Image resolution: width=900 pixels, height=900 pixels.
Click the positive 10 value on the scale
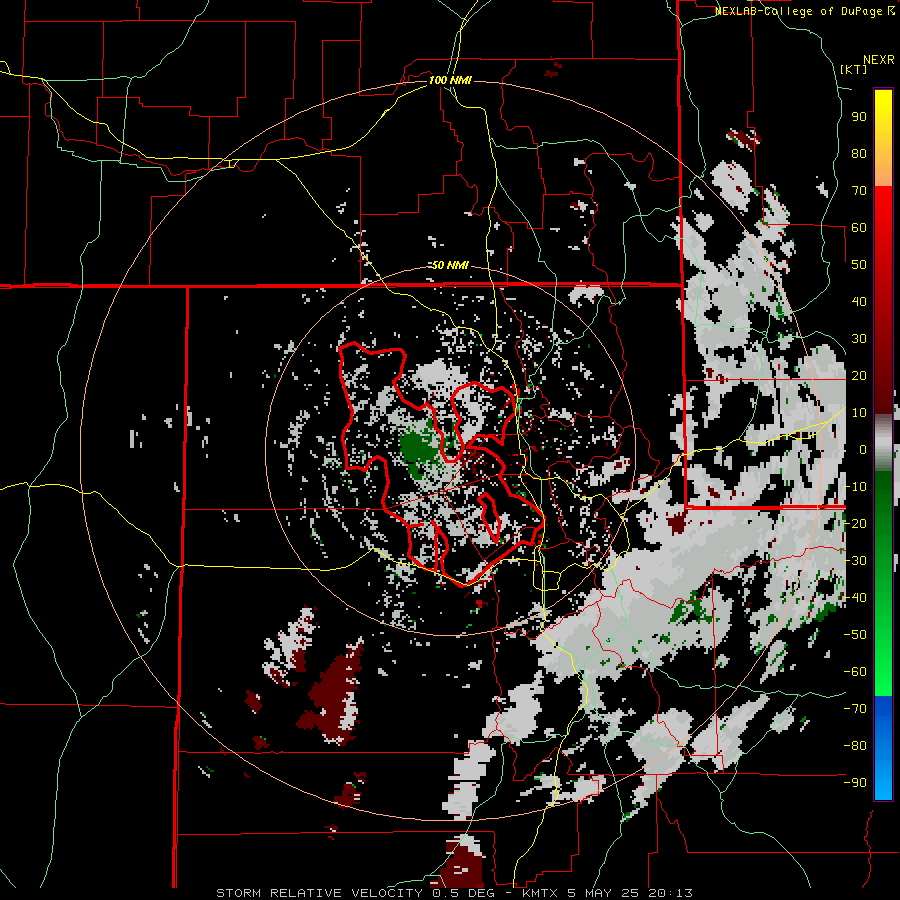point(859,413)
